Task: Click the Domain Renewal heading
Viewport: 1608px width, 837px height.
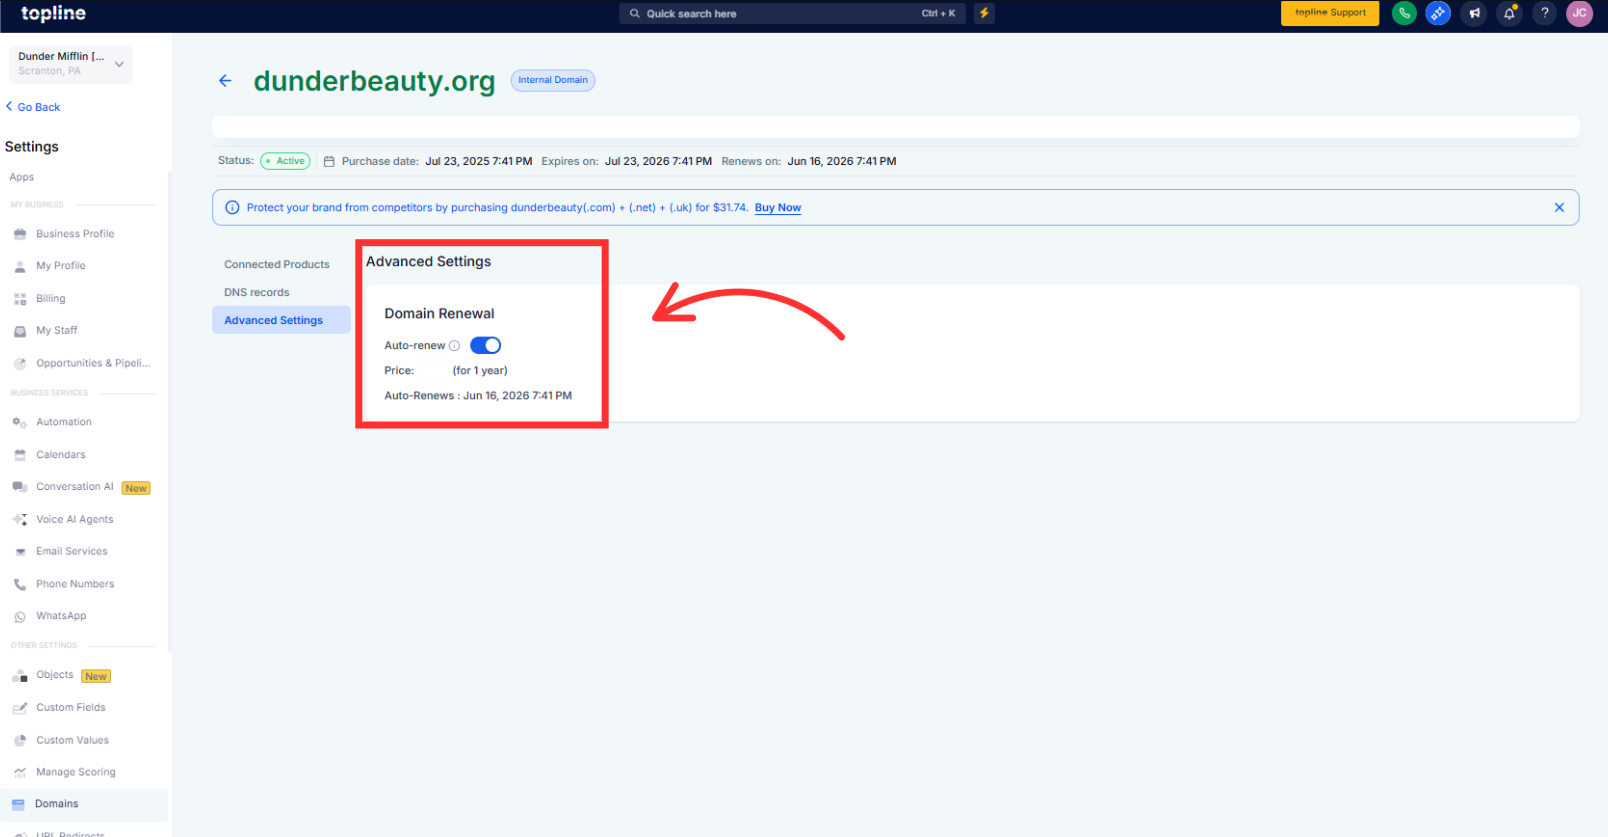Action: (x=439, y=314)
